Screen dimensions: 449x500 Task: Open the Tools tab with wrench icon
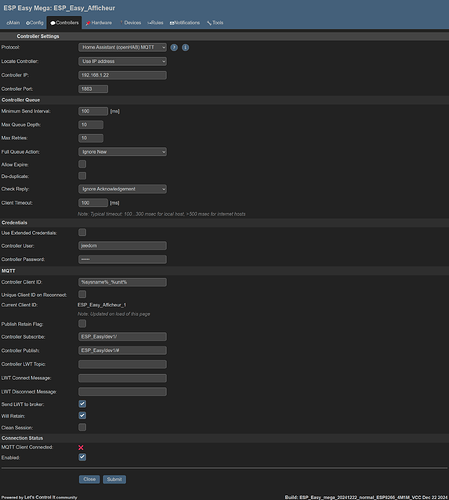click(215, 23)
